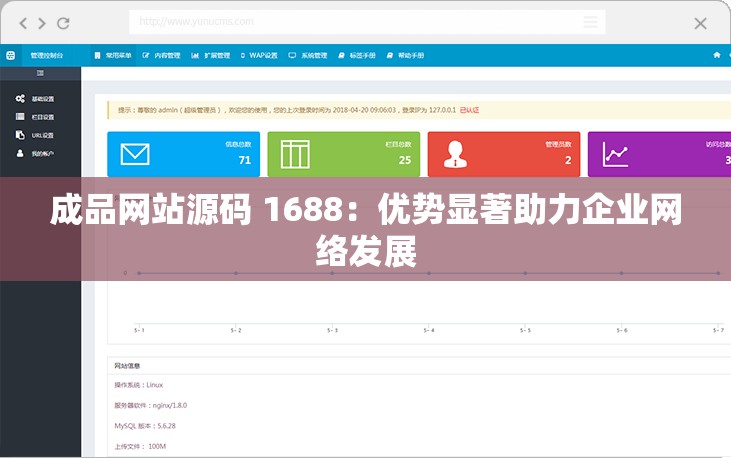This screenshot has width=731, height=458.
Task: Click the browser forward arrow
Action: 42,23
